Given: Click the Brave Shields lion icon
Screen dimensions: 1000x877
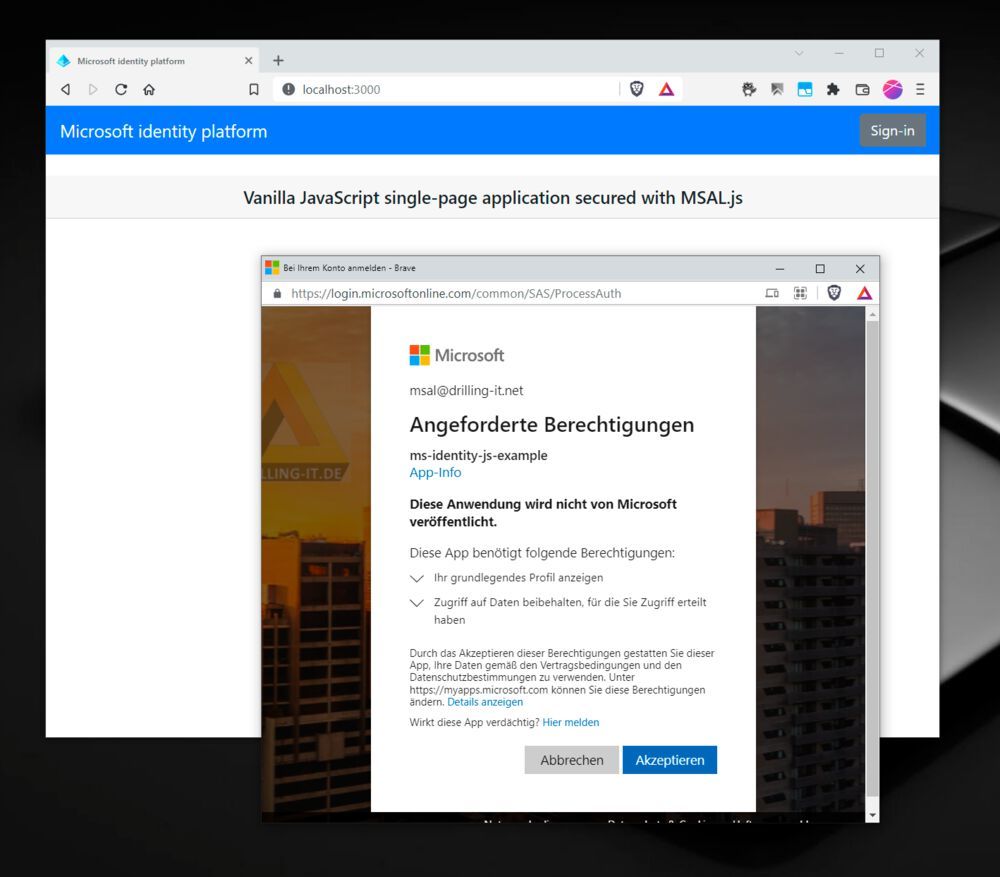Looking at the screenshot, I should 637,89.
